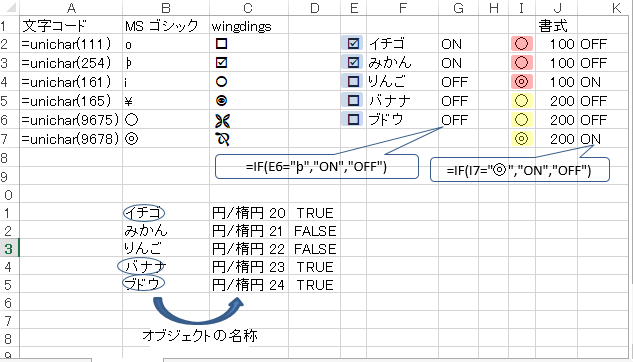Click the Wingdings checked box symbol in C3
The height and width of the screenshot is (362, 633).
[221, 63]
